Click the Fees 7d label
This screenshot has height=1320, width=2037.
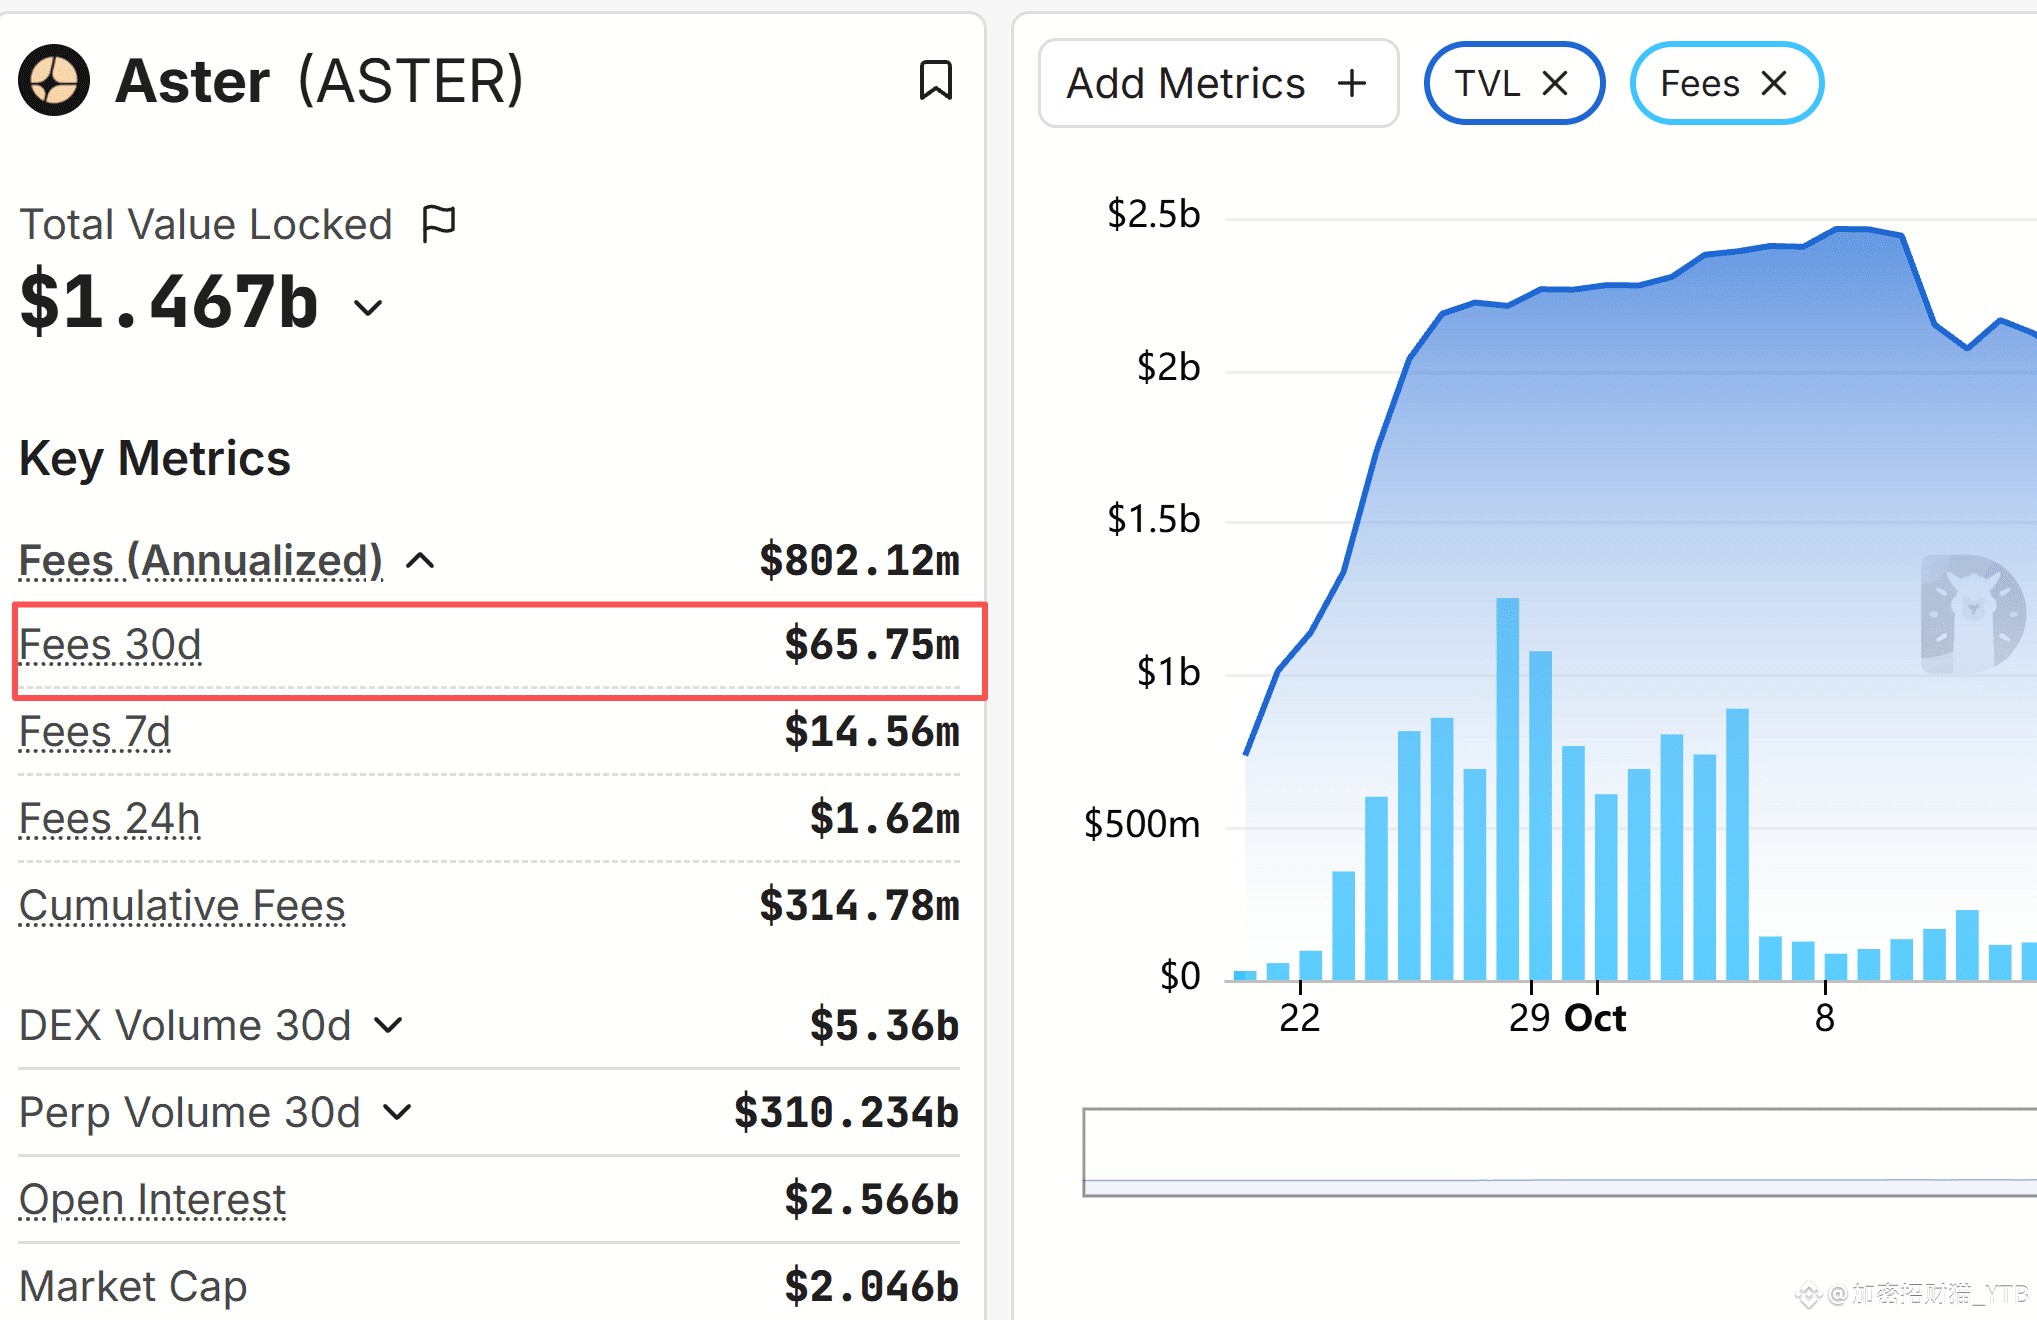pyautogui.click(x=95, y=732)
